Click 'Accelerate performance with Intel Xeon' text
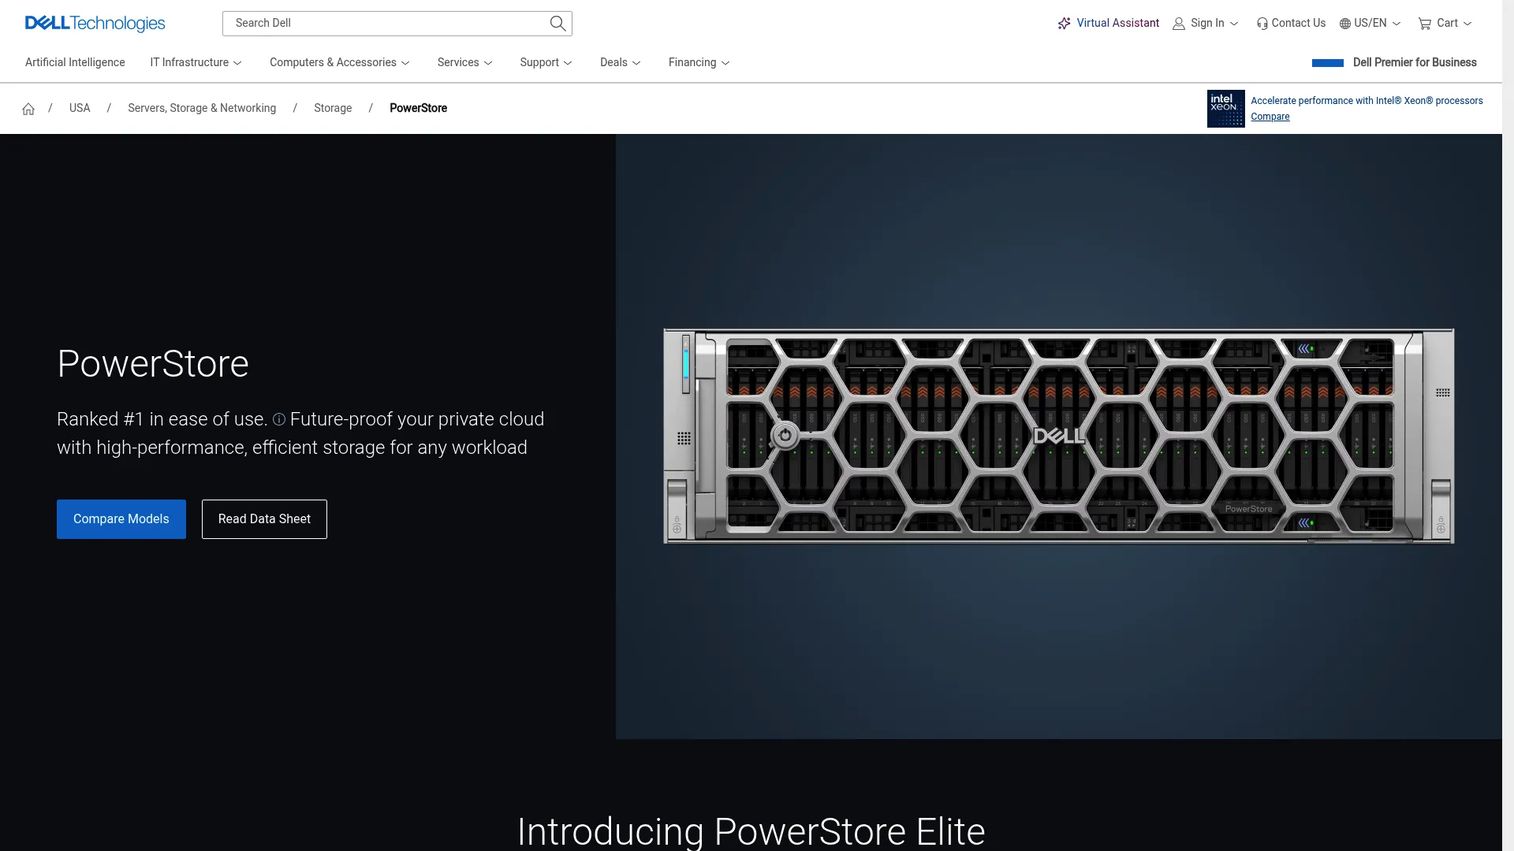This screenshot has width=1514, height=851. coord(1366,101)
